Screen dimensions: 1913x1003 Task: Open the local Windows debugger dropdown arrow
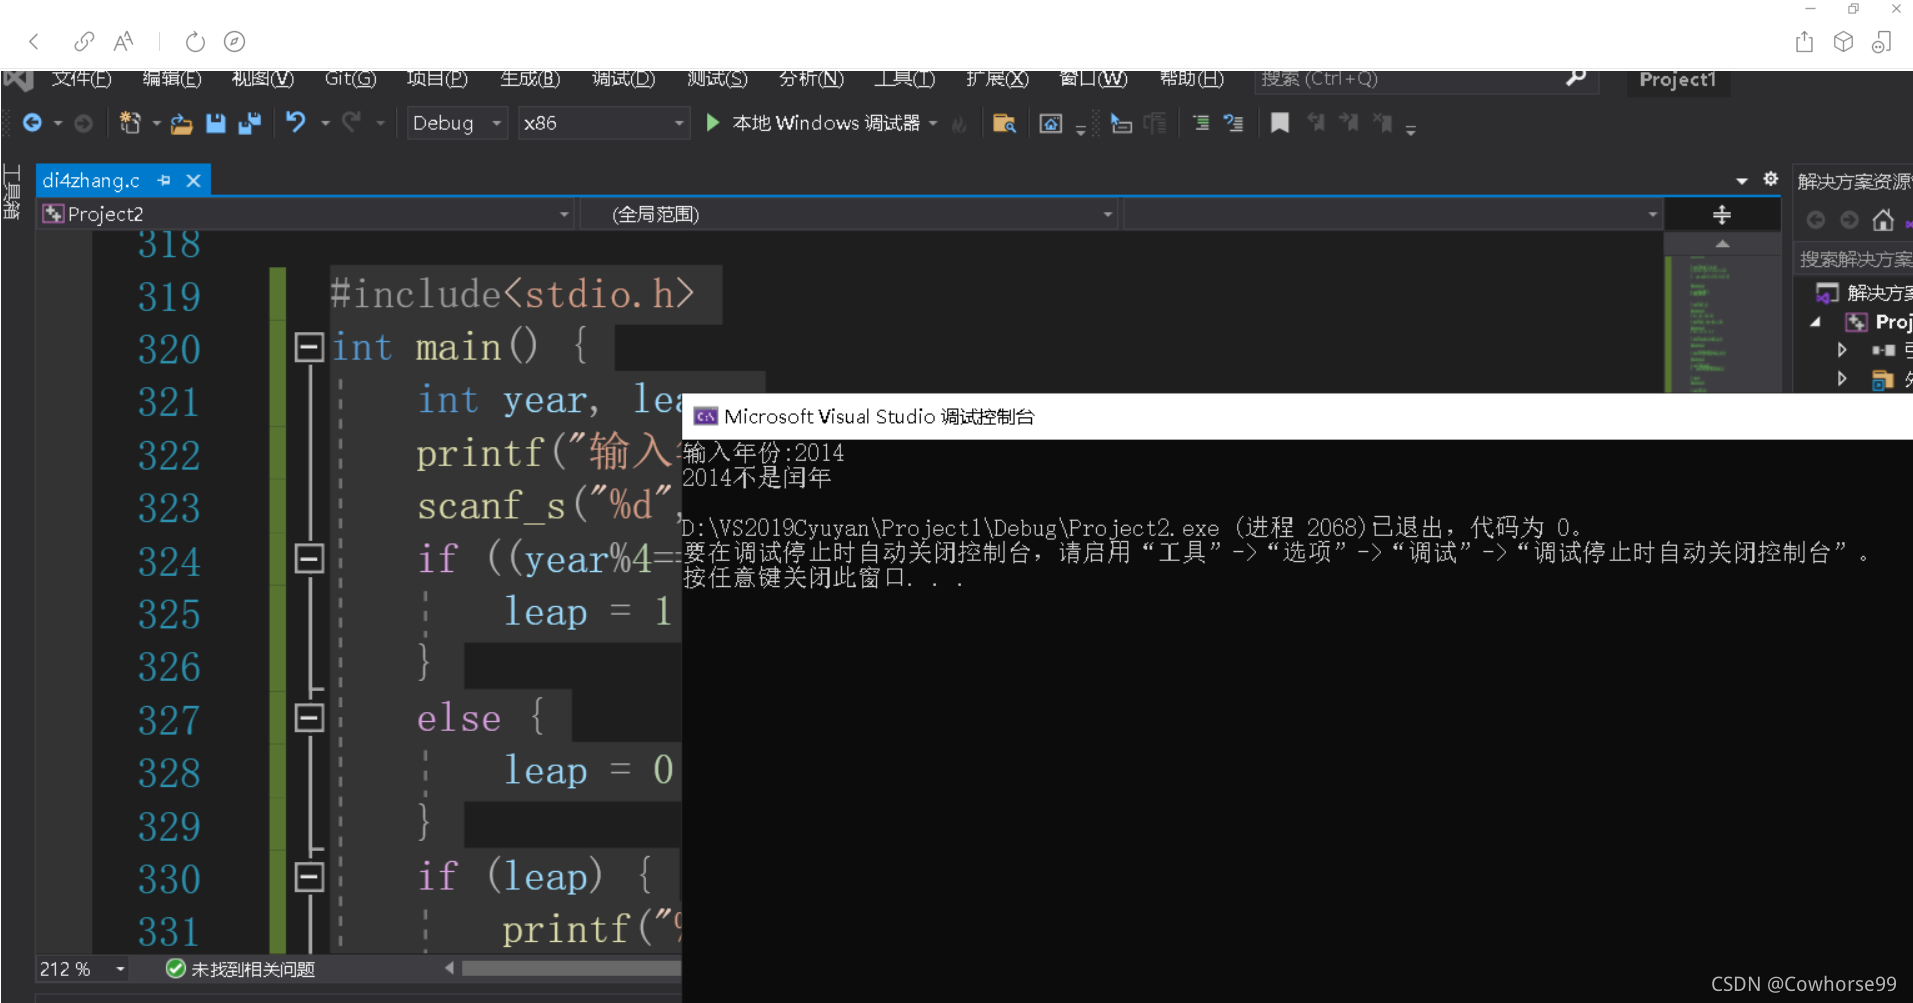tap(933, 124)
